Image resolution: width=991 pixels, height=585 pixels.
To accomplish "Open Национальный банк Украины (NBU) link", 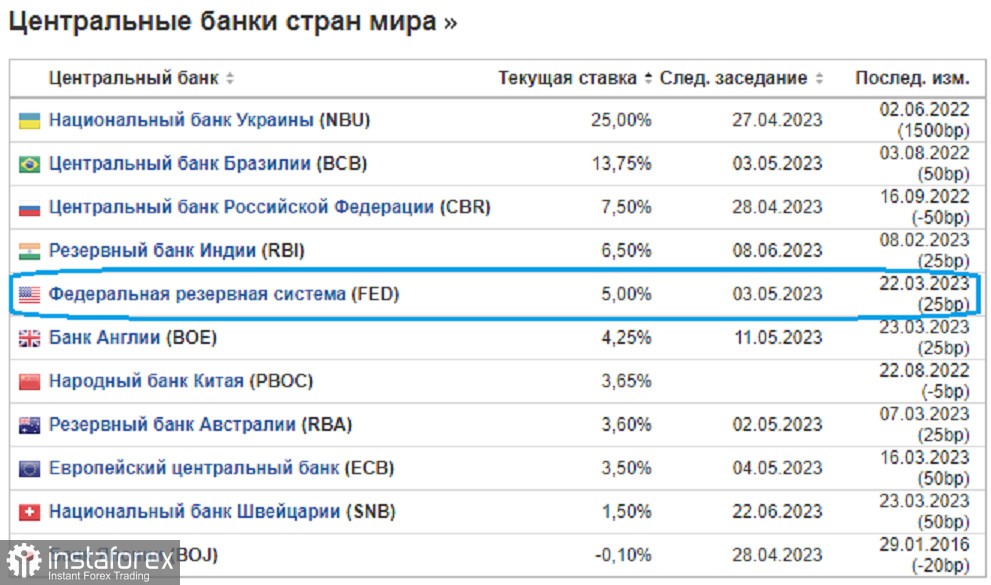I will 209,121.
